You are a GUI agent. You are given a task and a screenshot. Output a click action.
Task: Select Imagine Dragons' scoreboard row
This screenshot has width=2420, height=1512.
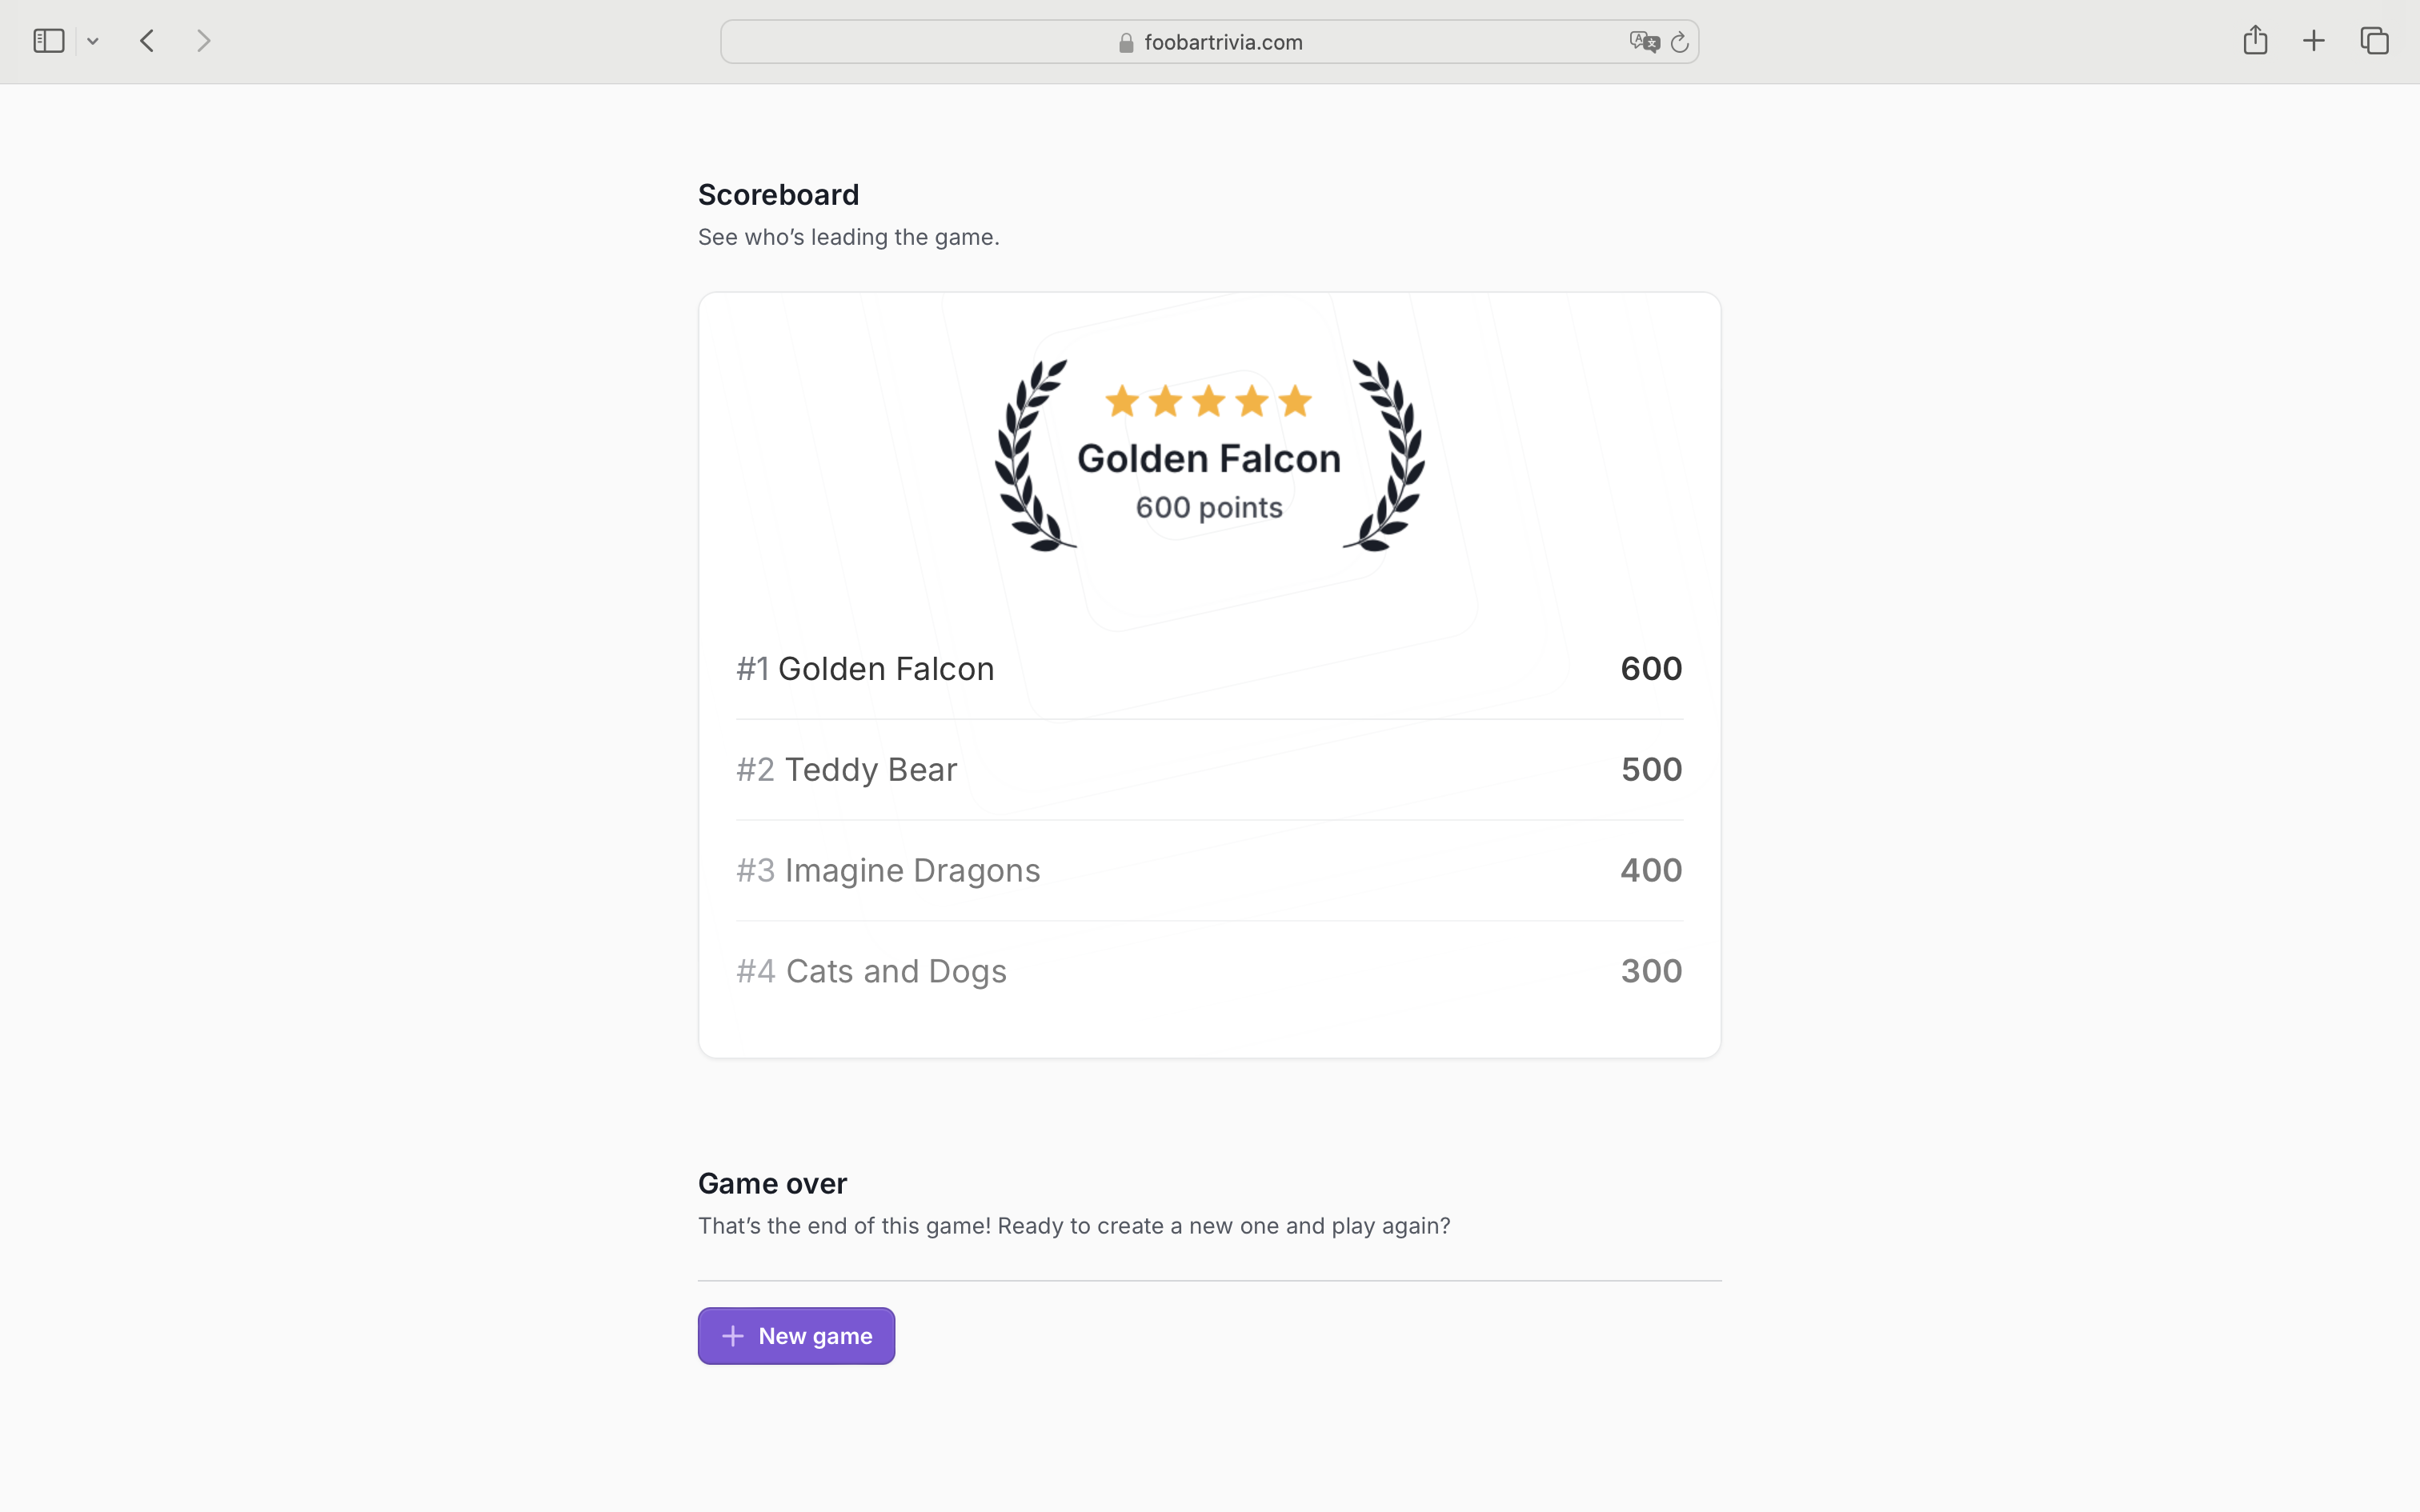[1207, 869]
